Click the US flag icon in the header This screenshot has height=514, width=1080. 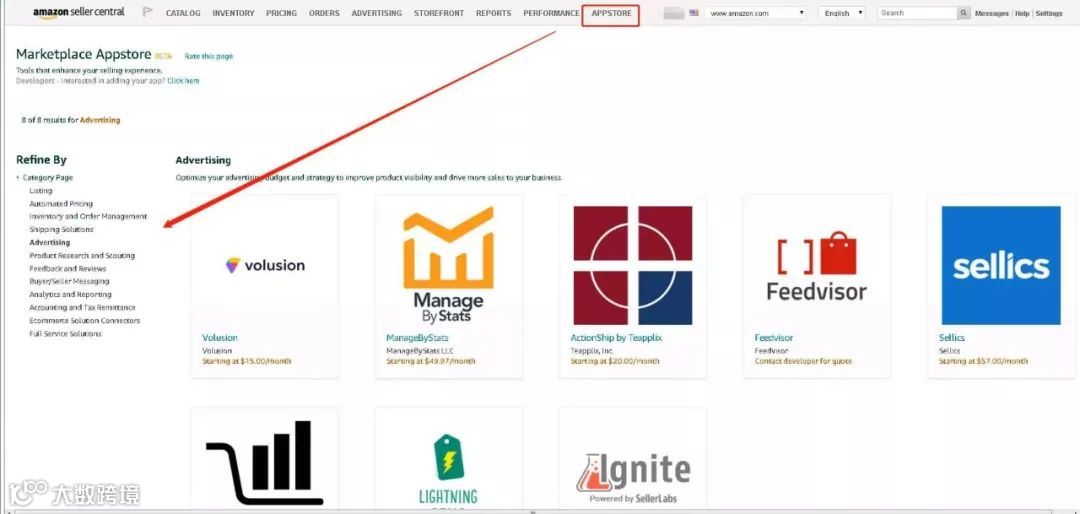click(x=694, y=13)
